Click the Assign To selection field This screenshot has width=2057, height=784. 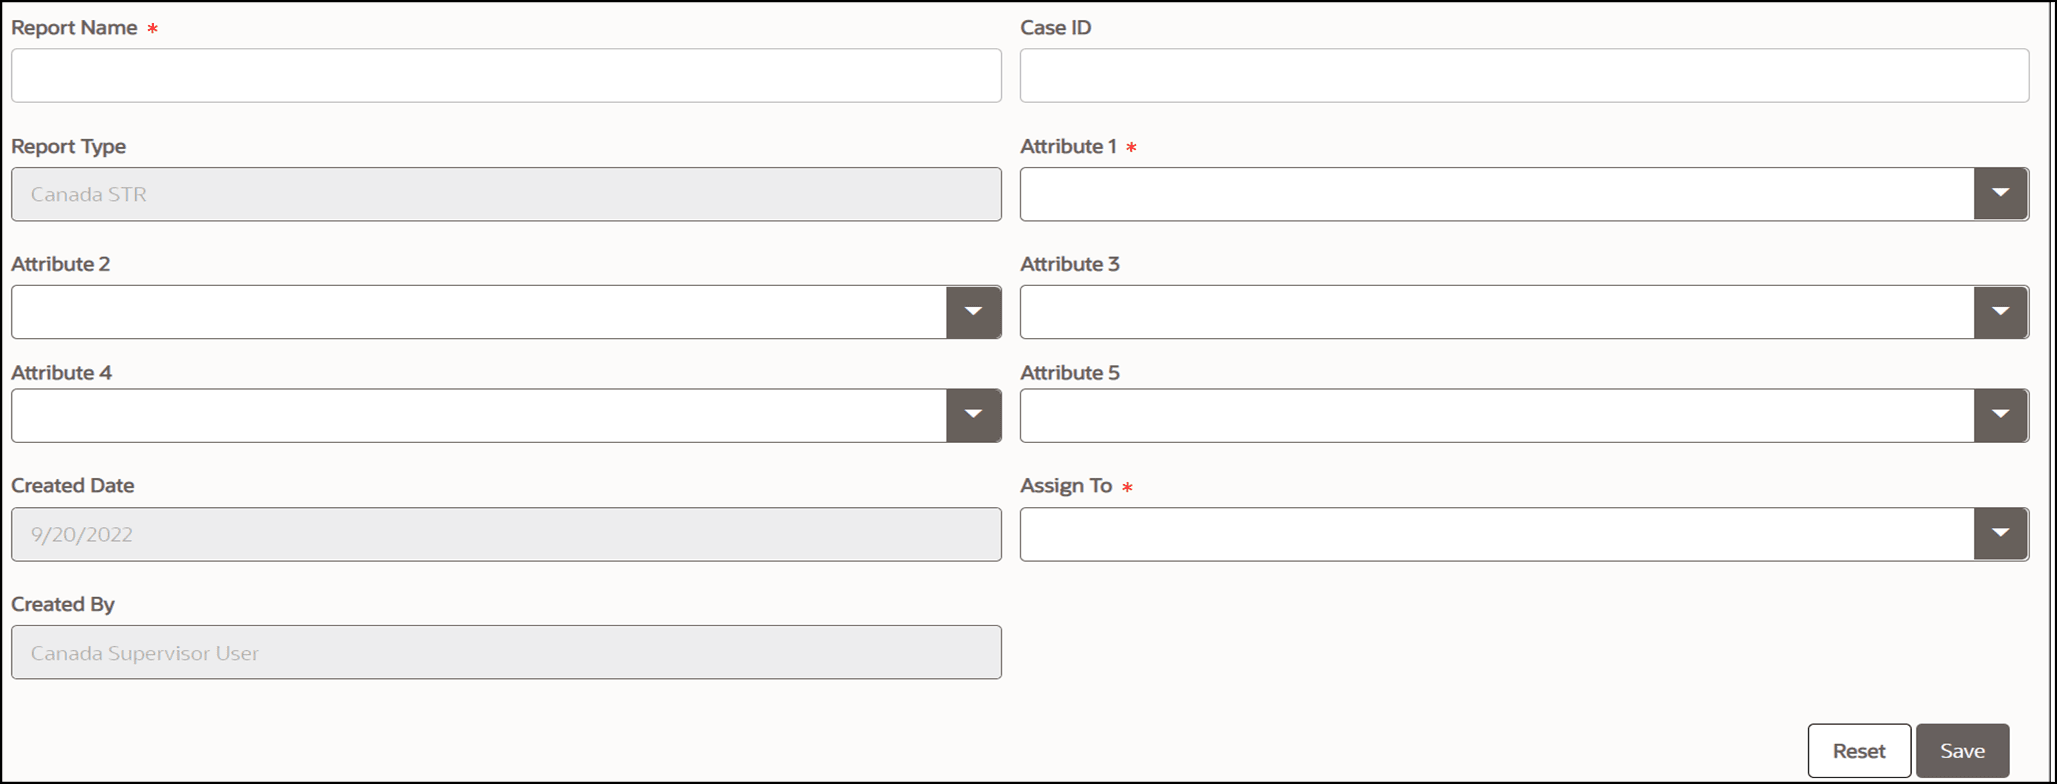point(1480,533)
